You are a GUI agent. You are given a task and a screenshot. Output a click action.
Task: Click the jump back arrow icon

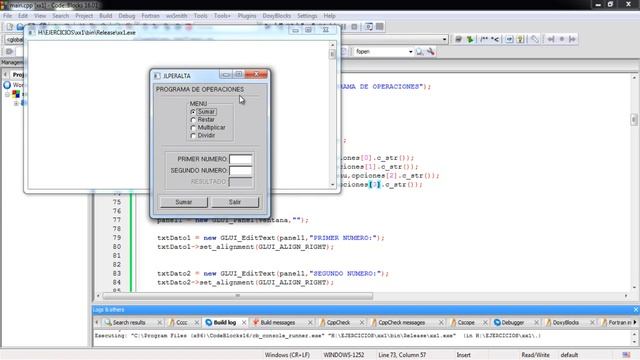[x=551, y=39]
